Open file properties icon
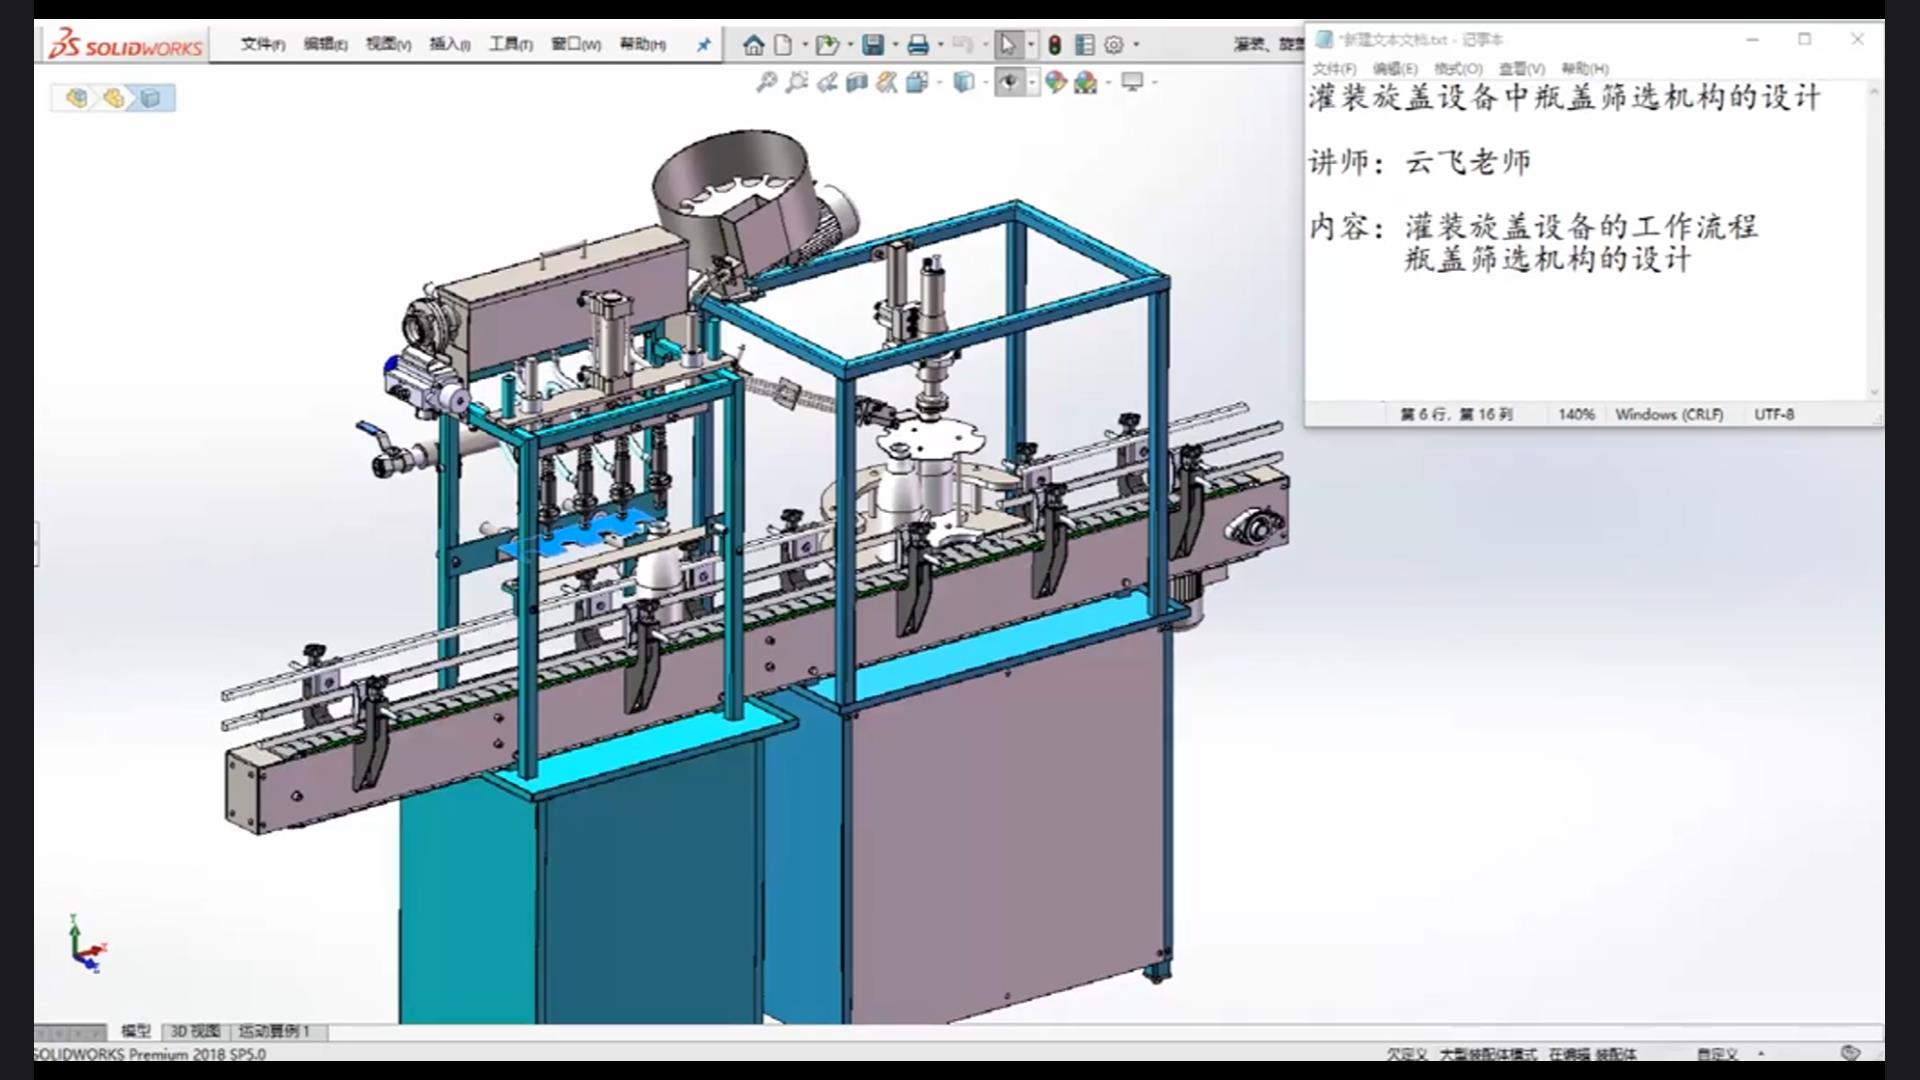Viewport: 1920px width, 1080px height. point(1085,45)
